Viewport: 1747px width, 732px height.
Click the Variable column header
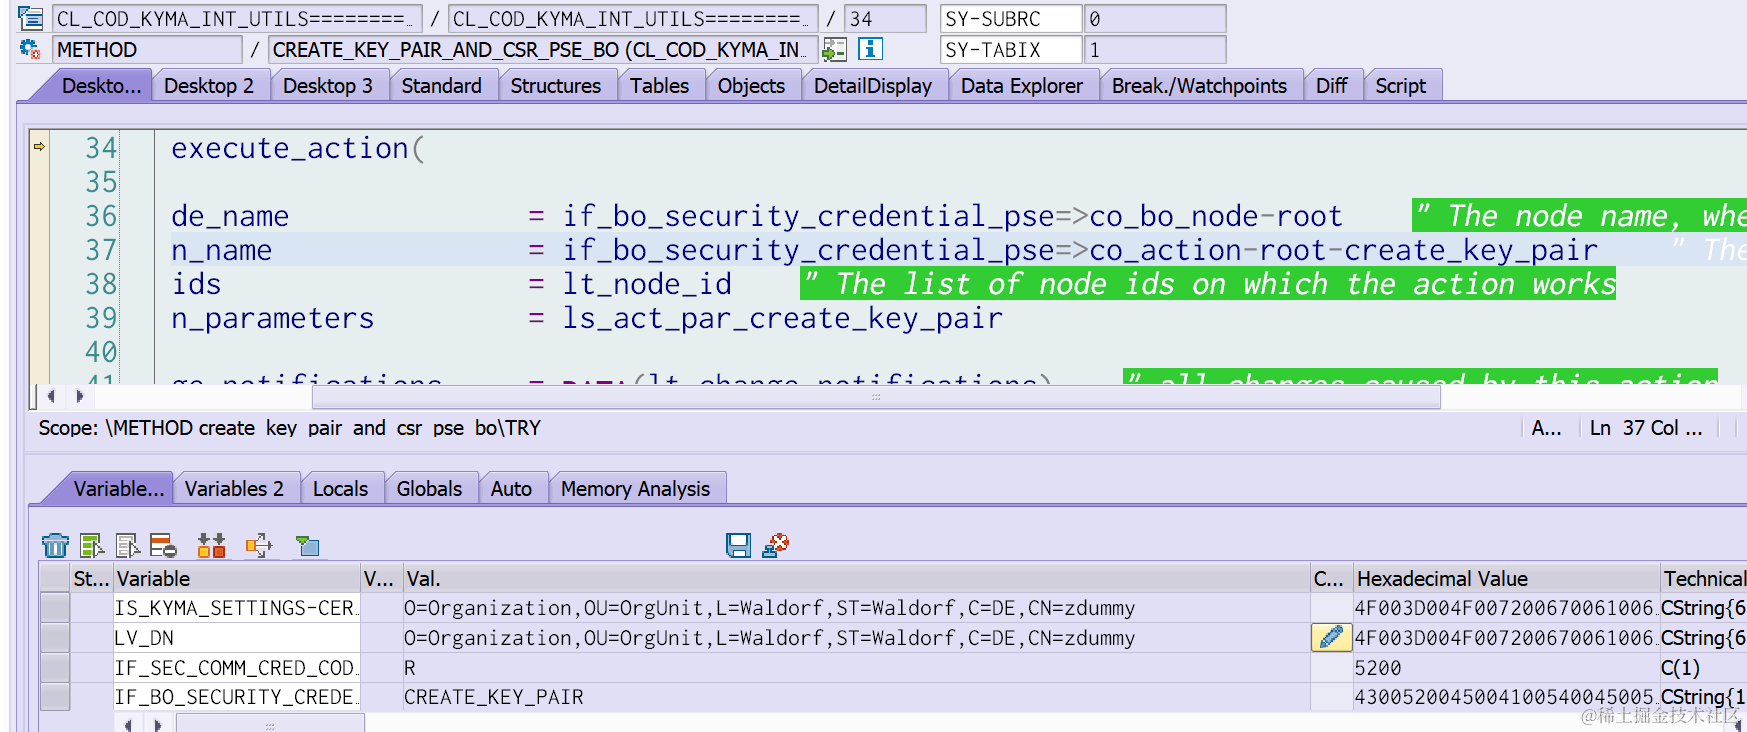[x=236, y=578]
